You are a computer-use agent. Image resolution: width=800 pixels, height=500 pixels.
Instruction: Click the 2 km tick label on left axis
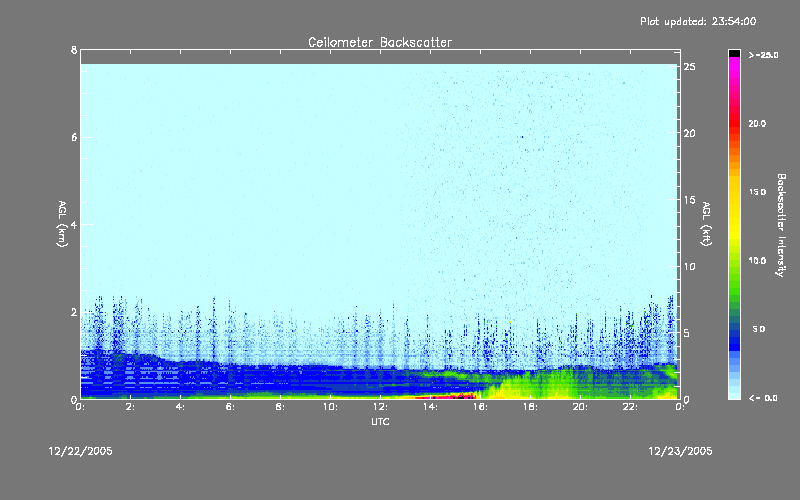(74, 312)
